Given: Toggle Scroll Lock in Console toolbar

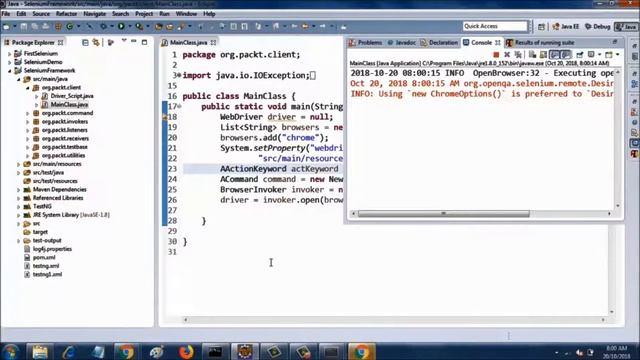Looking at the screenshot, I should click(x=543, y=55).
